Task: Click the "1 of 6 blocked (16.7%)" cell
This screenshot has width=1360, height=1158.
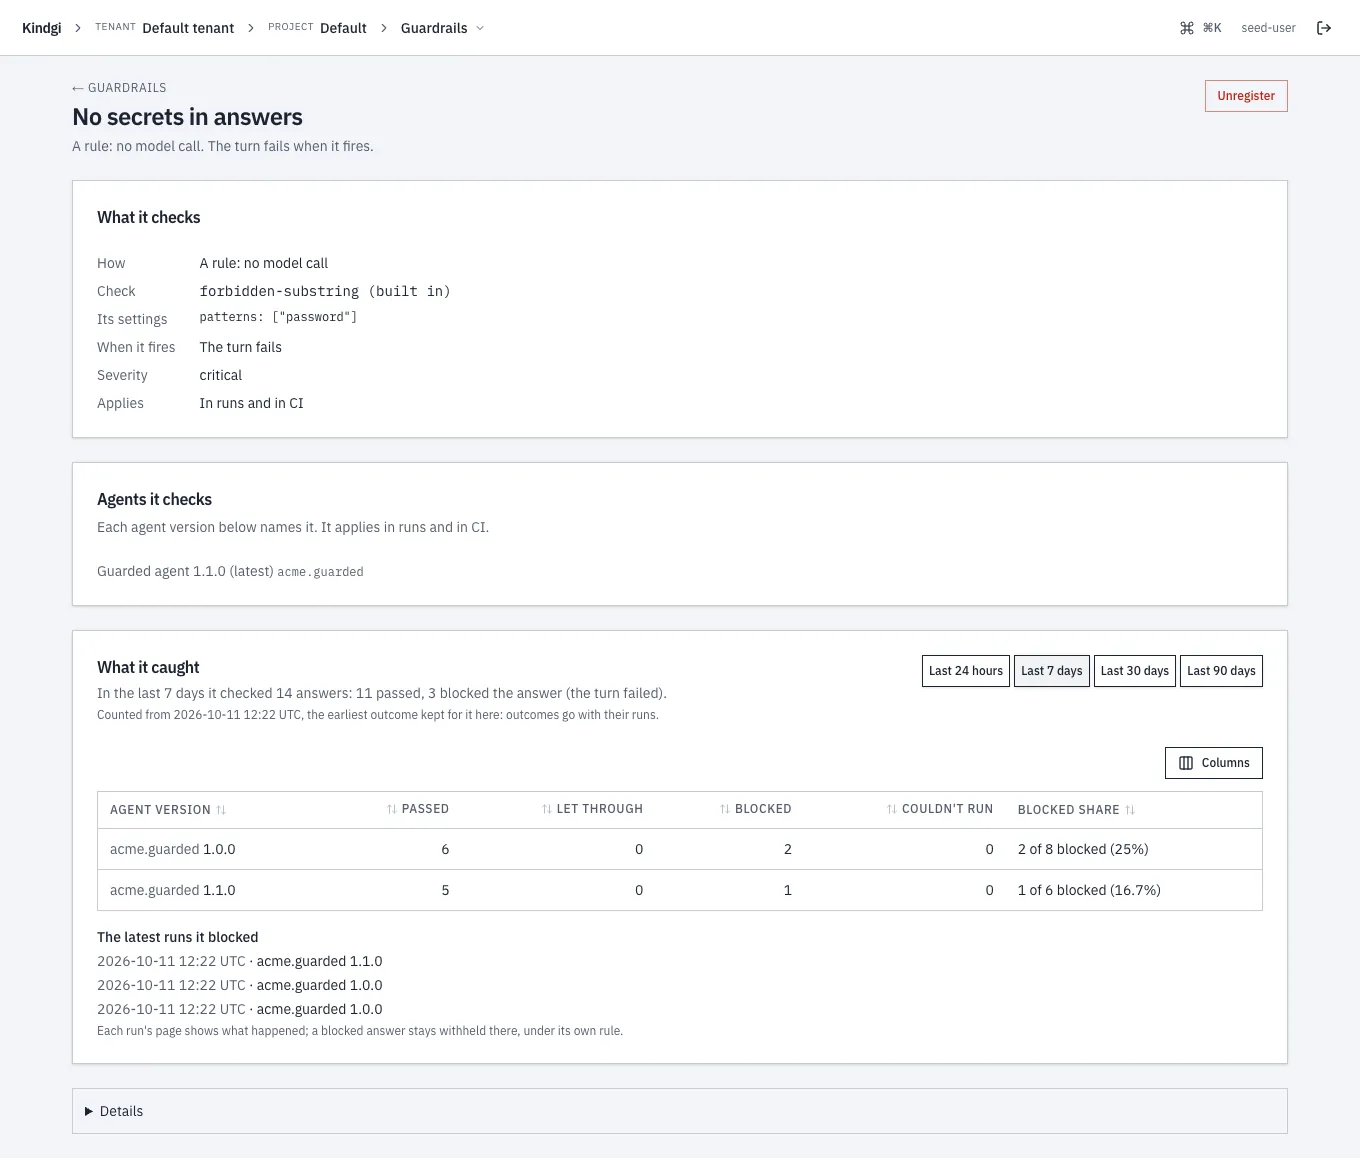Action: [x=1089, y=890]
